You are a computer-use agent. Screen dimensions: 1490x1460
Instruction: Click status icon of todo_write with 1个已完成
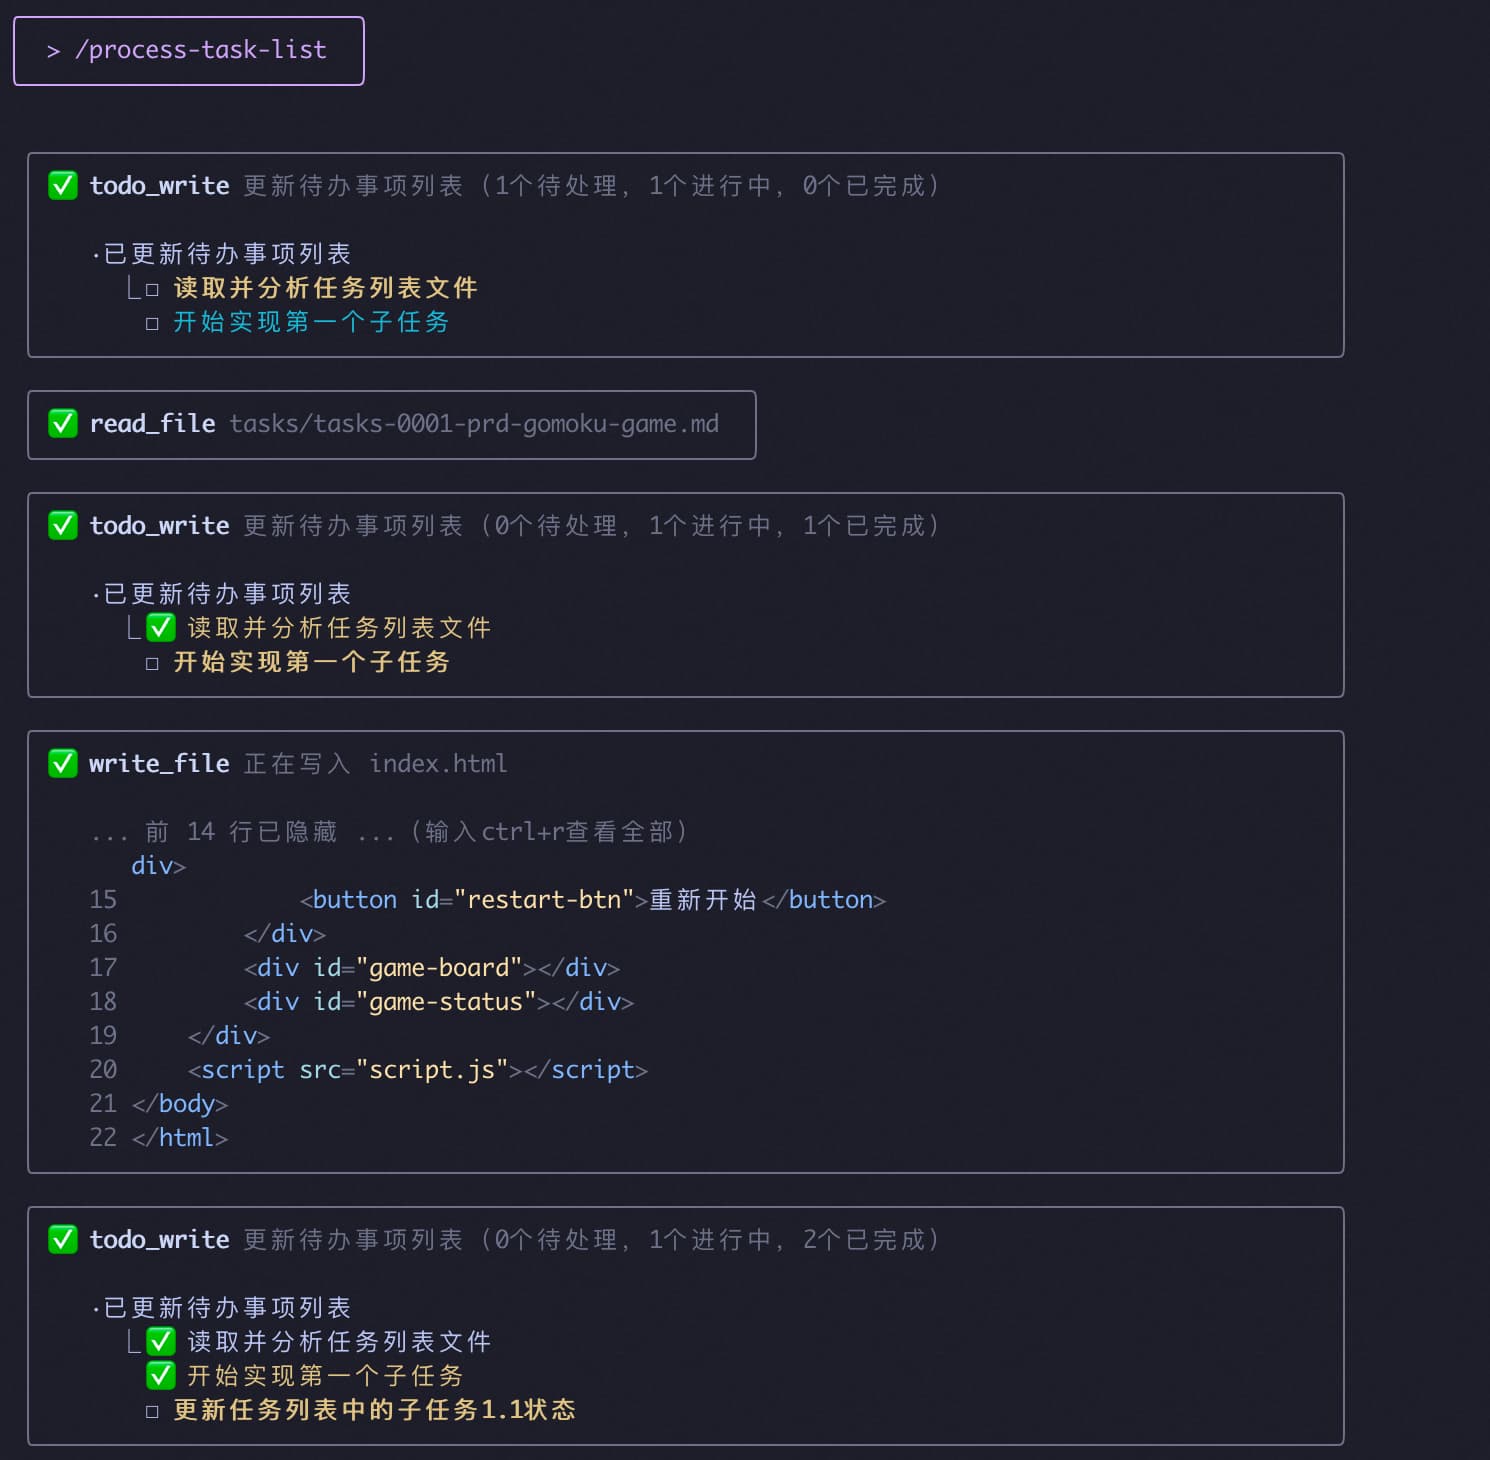(63, 526)
